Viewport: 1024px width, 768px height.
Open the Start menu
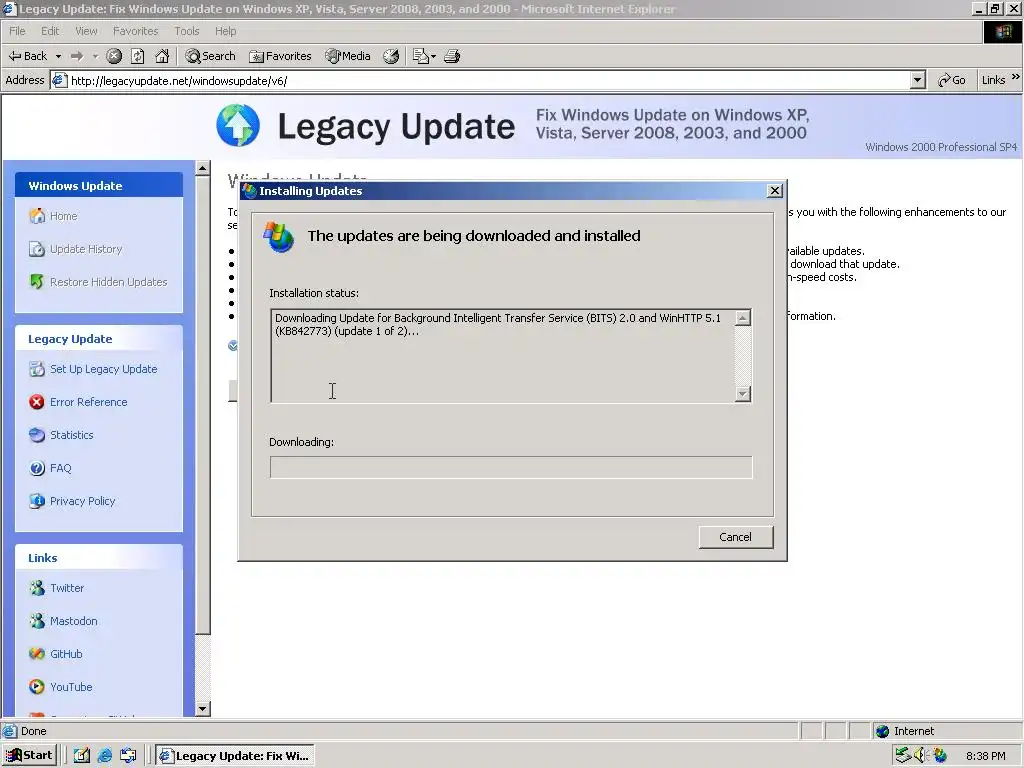coord(30,755)
